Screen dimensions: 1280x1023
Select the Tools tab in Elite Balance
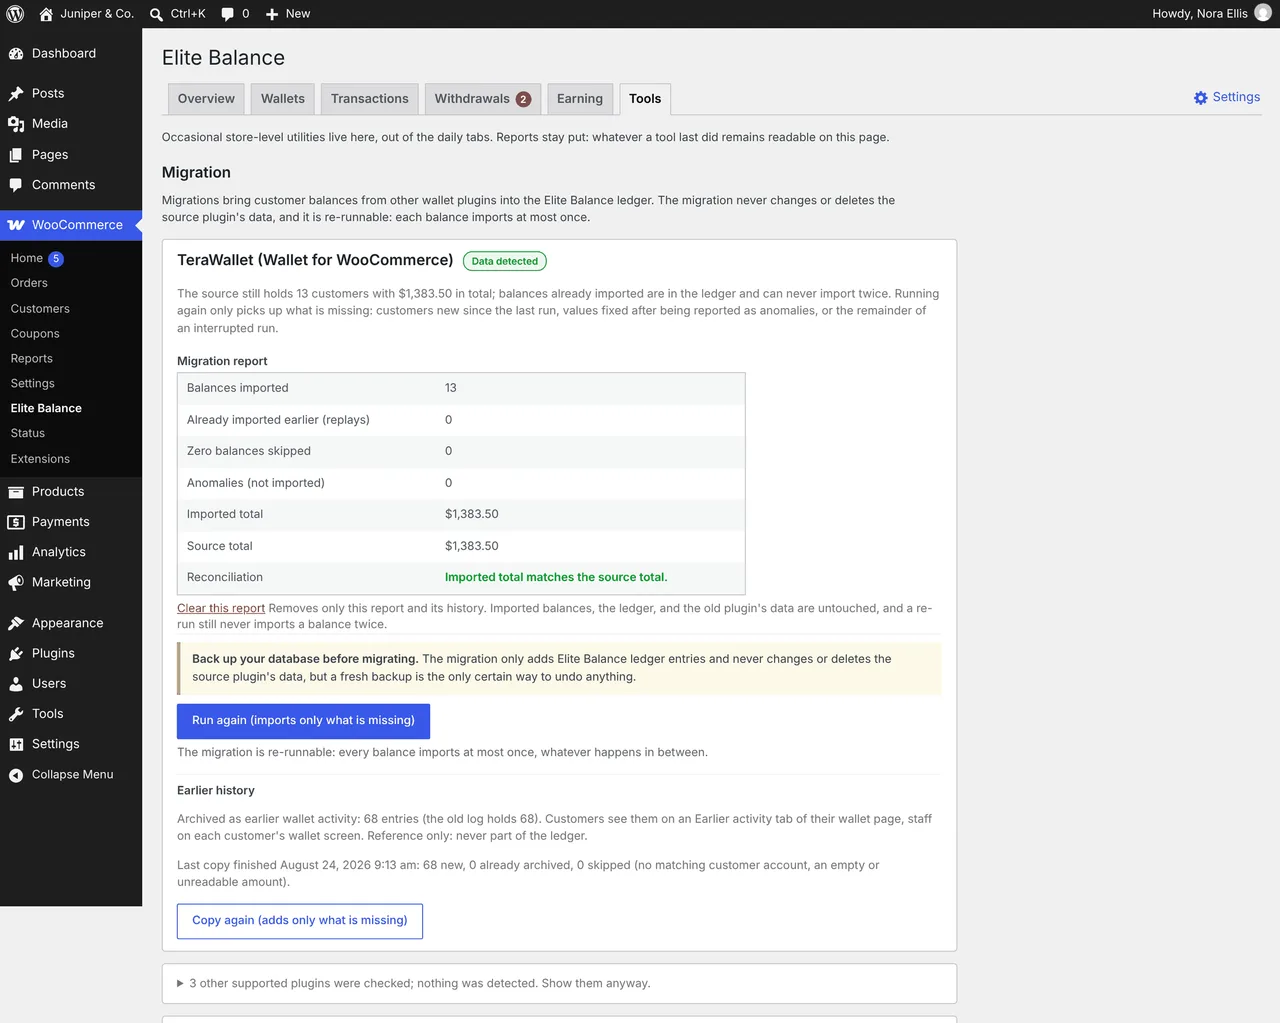(645, 99)
